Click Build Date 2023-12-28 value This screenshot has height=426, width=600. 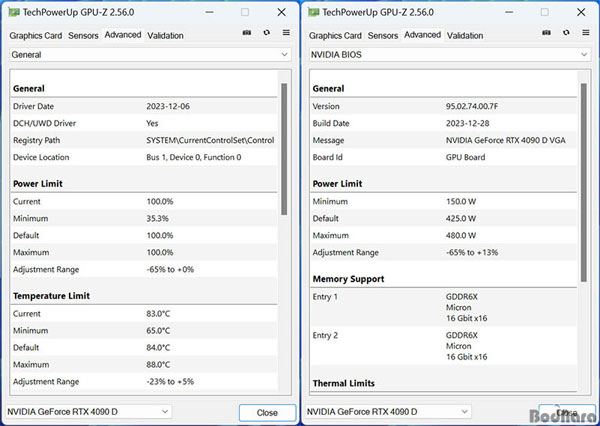coord(468,123)
